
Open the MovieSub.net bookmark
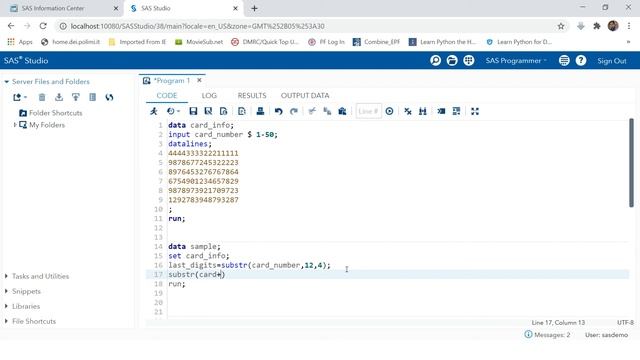199,42
